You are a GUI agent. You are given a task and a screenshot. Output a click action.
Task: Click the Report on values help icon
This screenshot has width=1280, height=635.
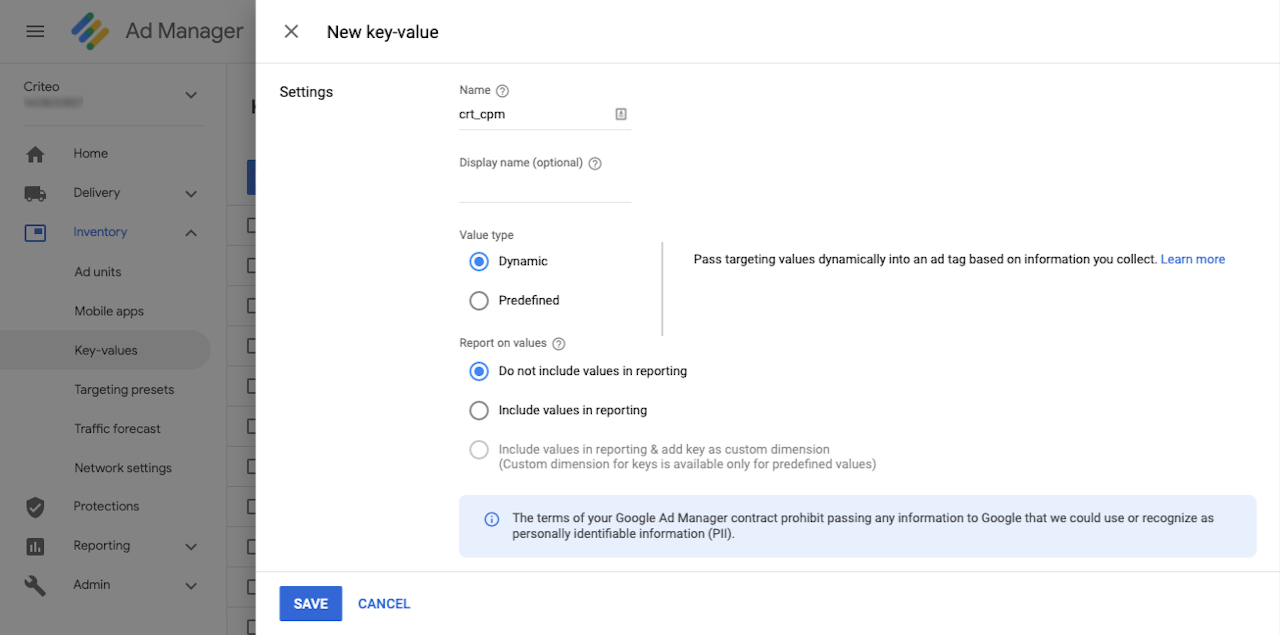click(559, 344)
